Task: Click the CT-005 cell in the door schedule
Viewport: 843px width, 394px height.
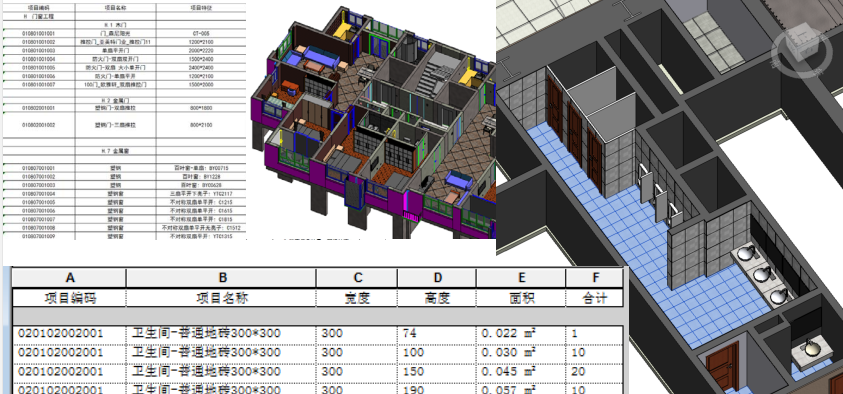Action: click(200, 33)
